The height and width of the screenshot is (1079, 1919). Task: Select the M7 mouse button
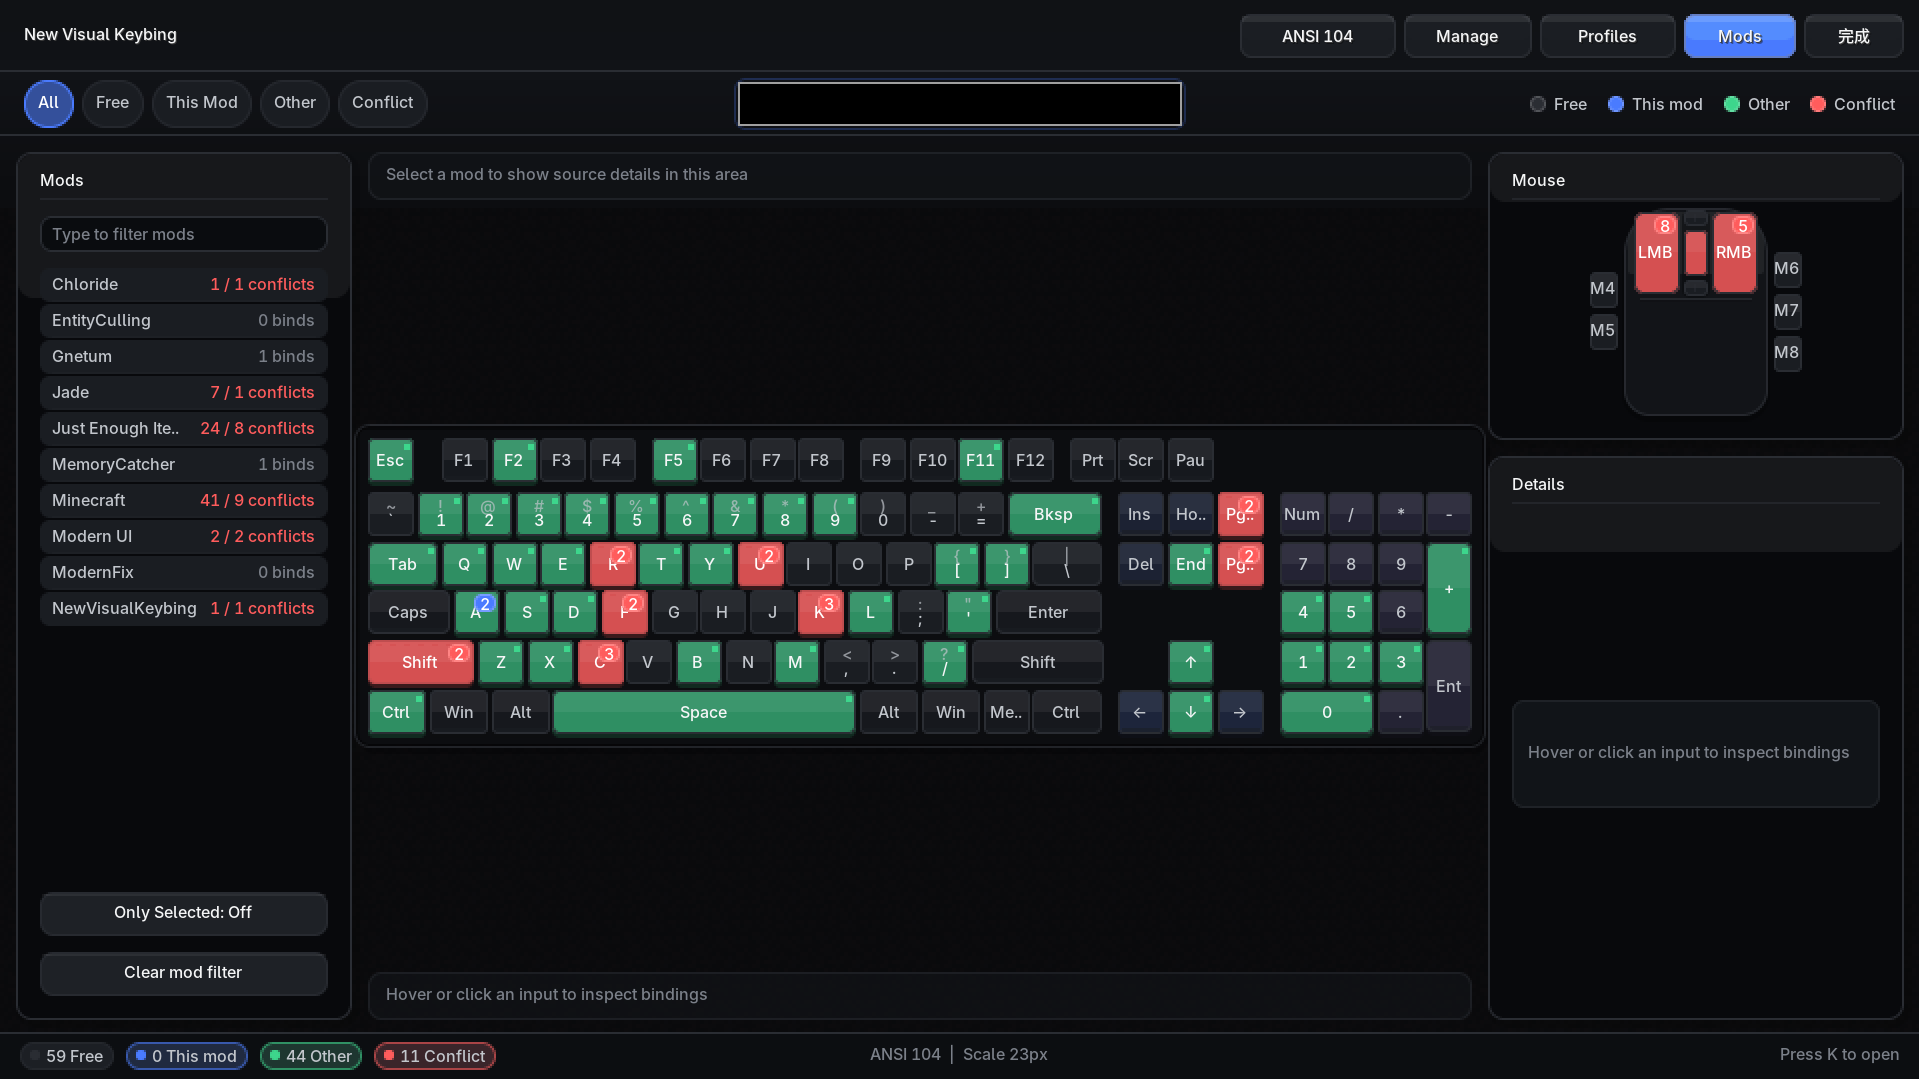[x=1787, y=311]
